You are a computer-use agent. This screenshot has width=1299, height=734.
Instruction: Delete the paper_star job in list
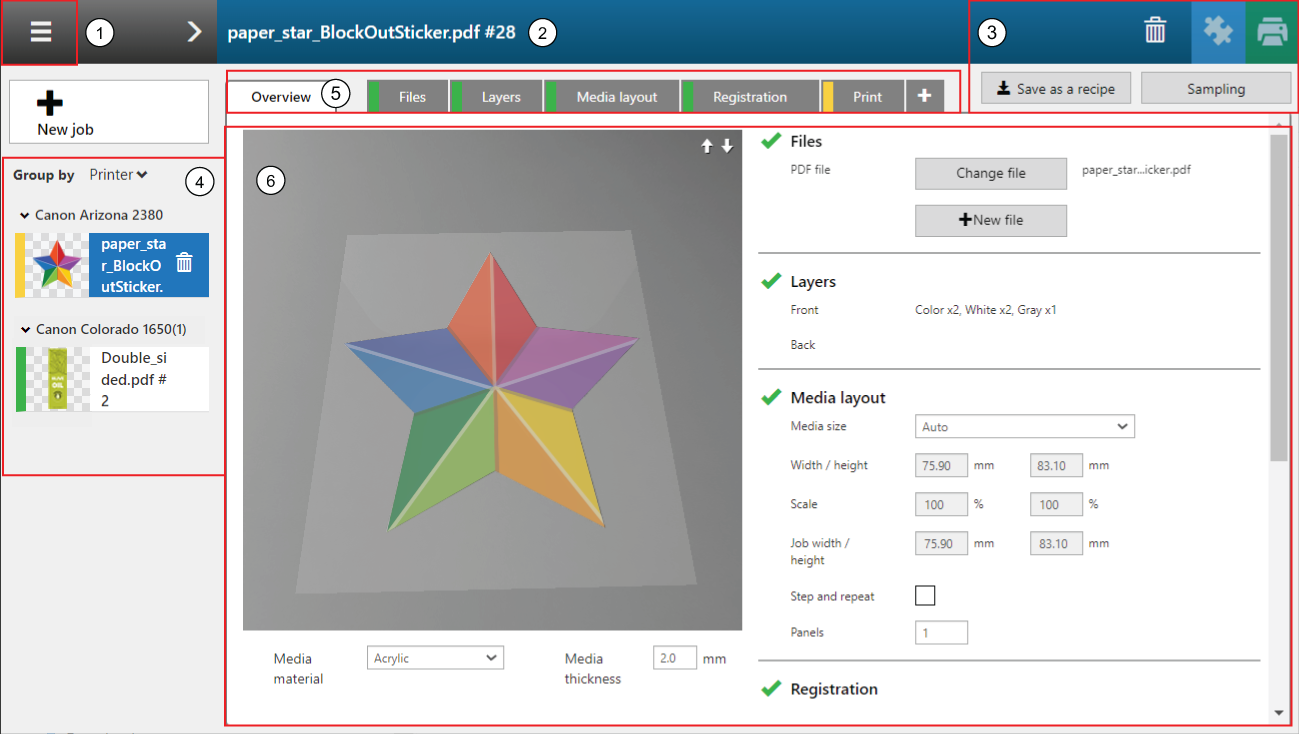[x=184, y=263]
